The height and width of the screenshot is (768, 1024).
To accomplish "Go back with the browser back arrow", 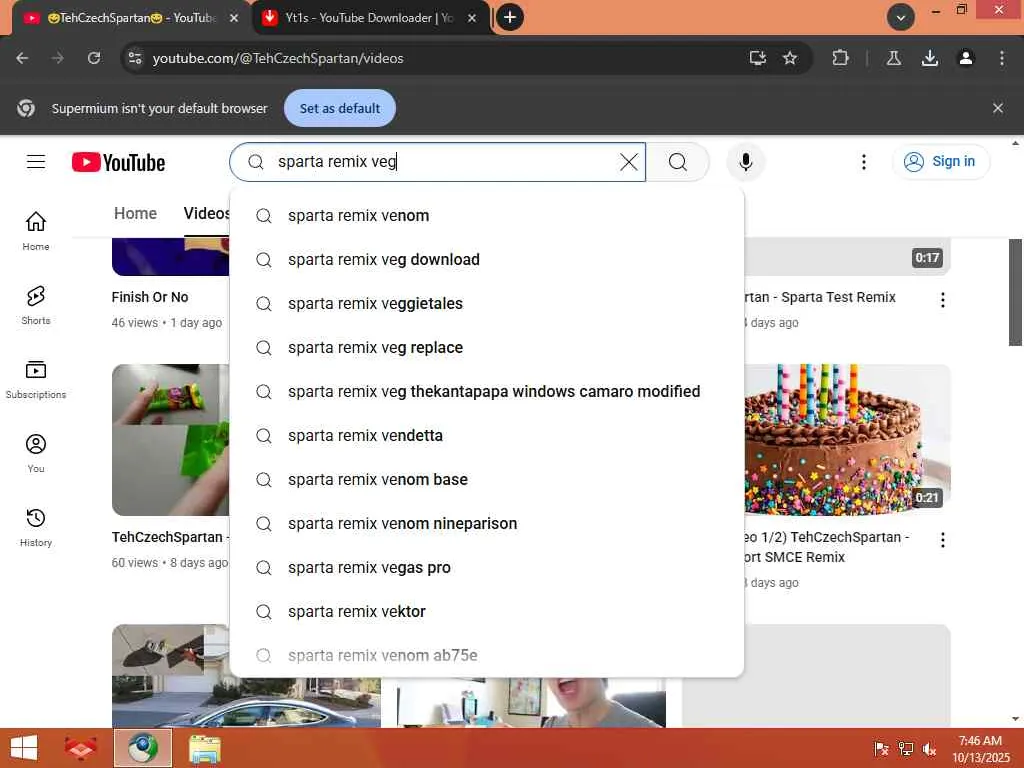I will click(x=22, y=58).
